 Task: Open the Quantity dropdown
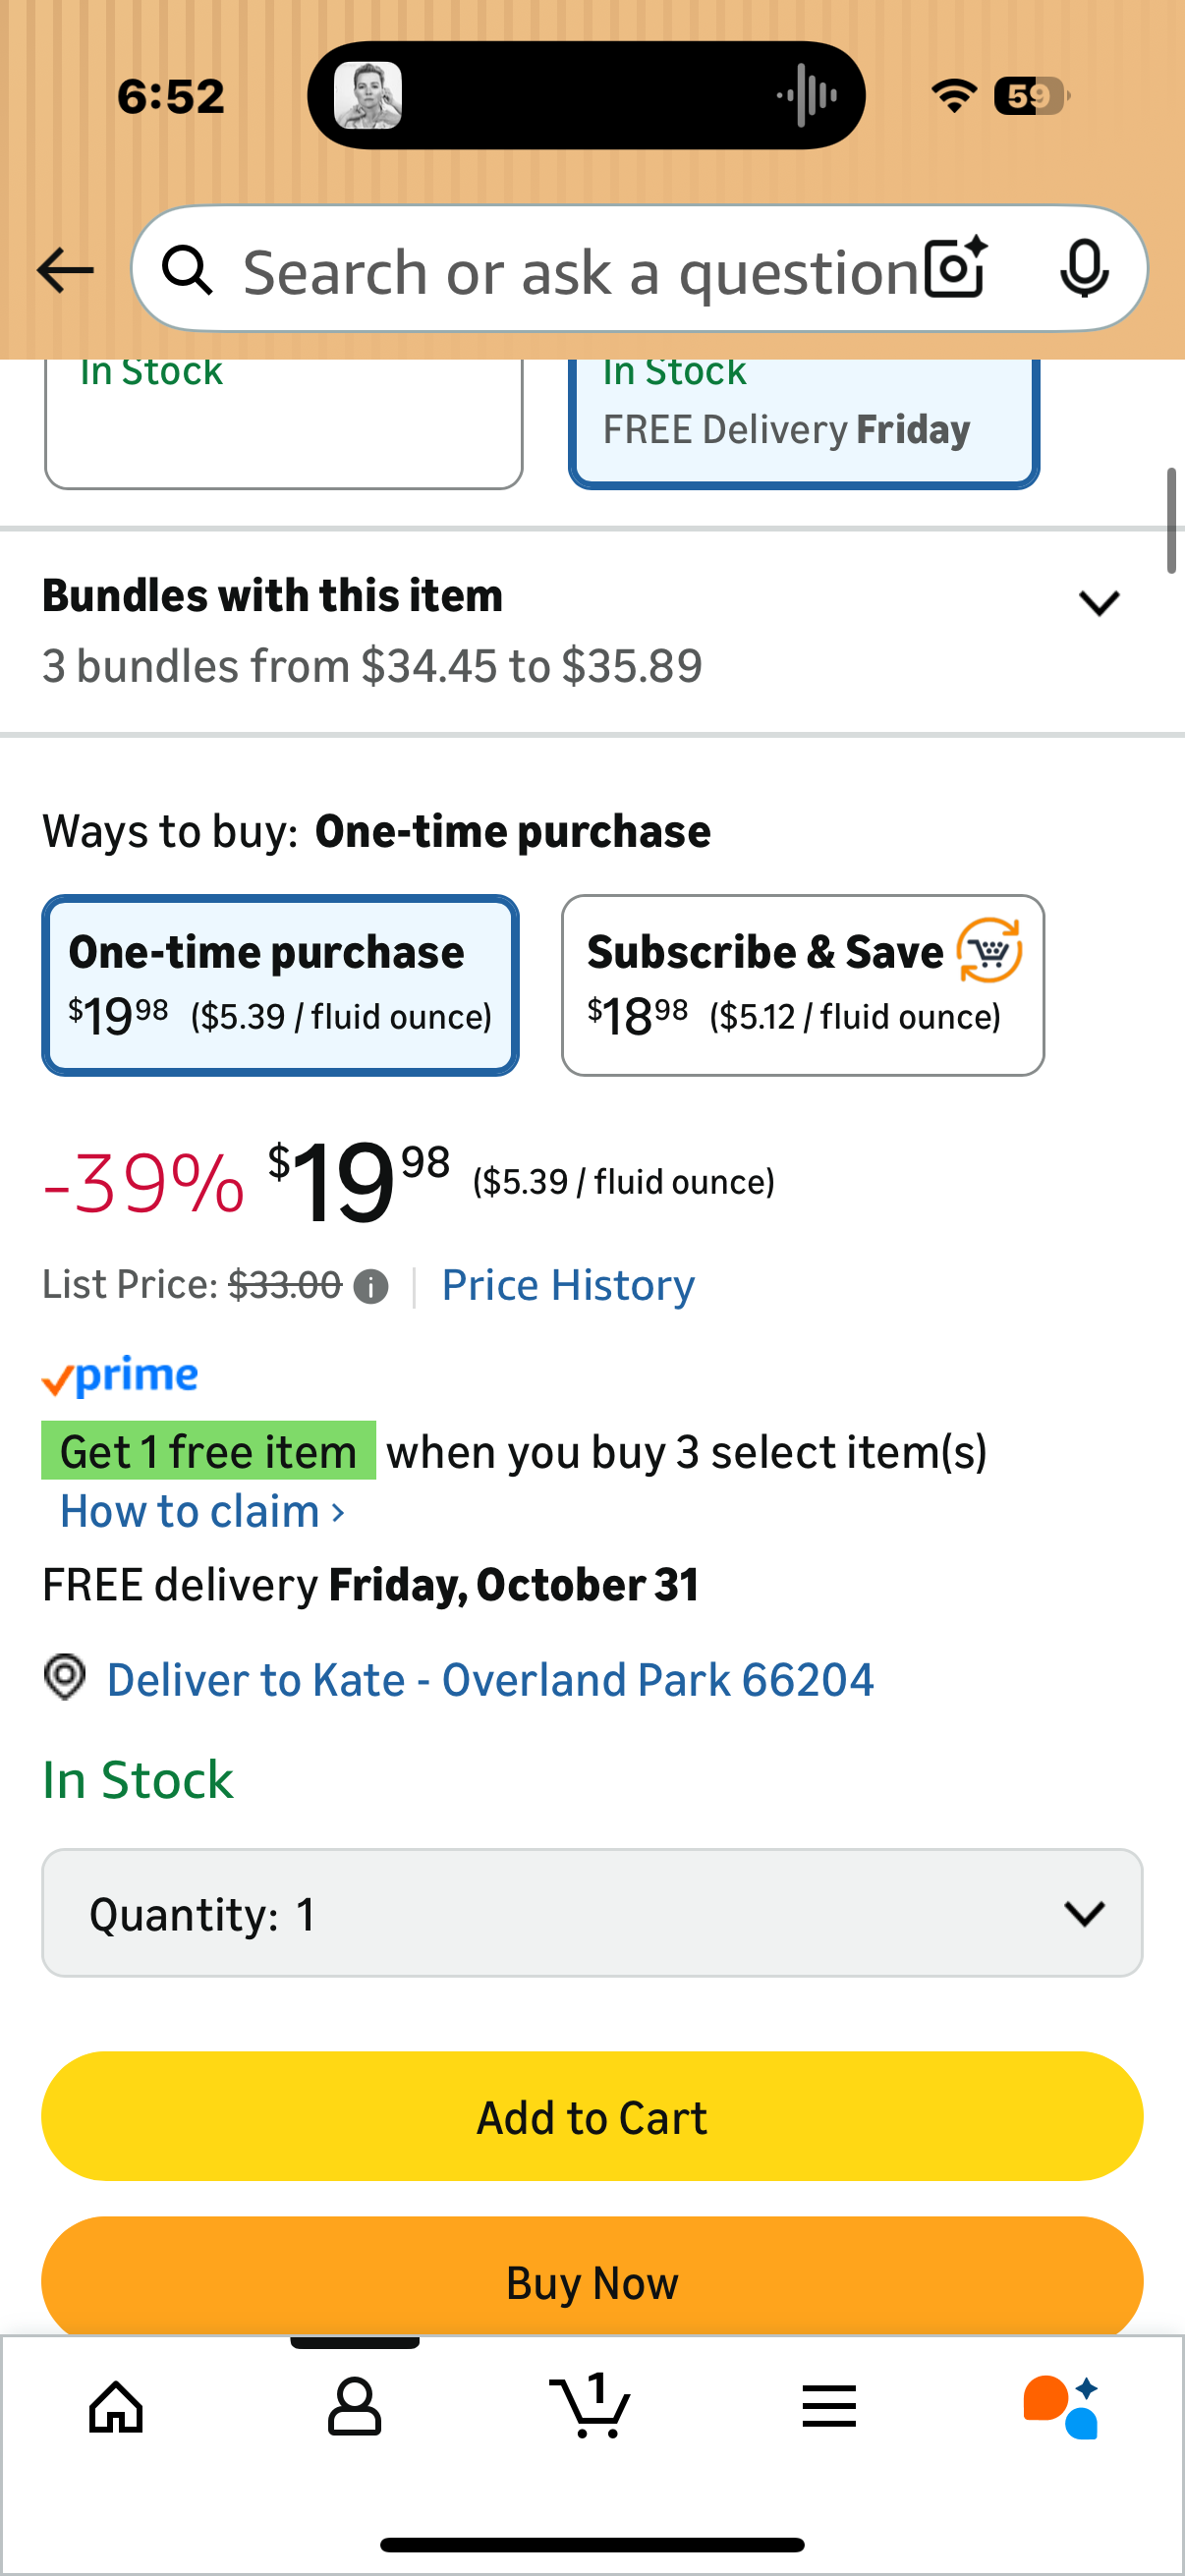[x=592, y=1913]
